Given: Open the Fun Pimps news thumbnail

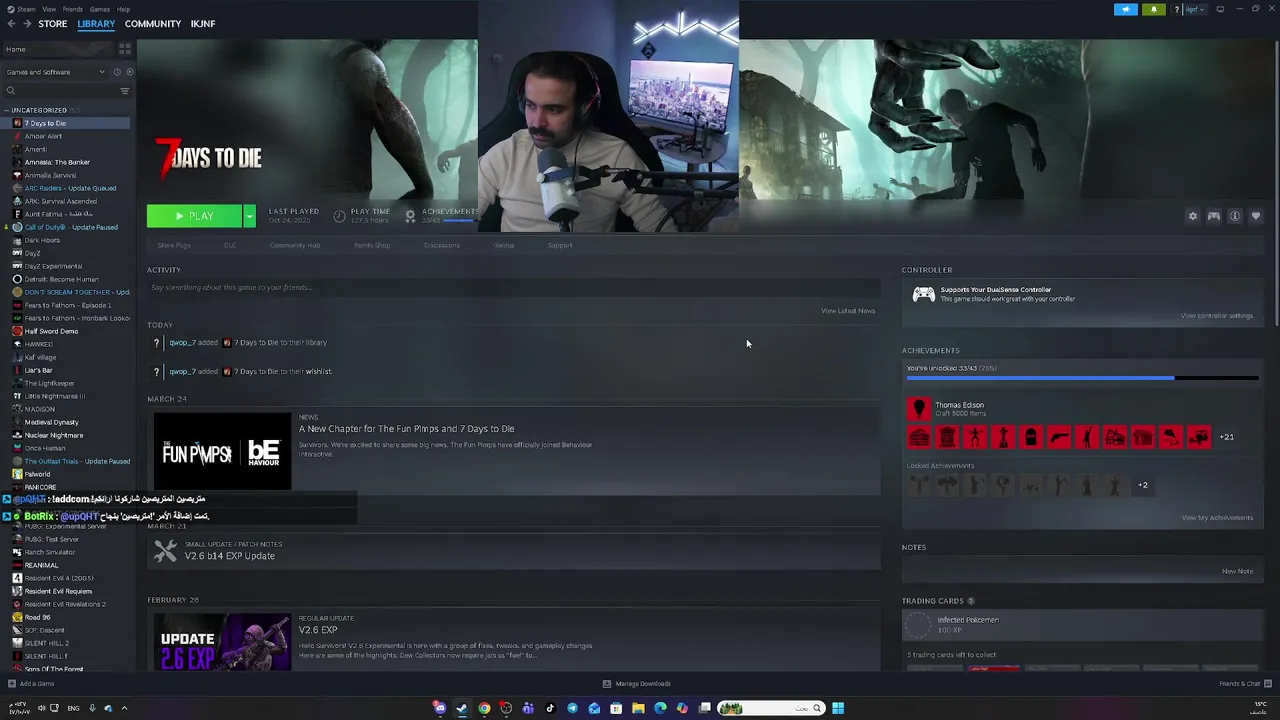Looking at the screenshot, I should (x=222, y=452).
